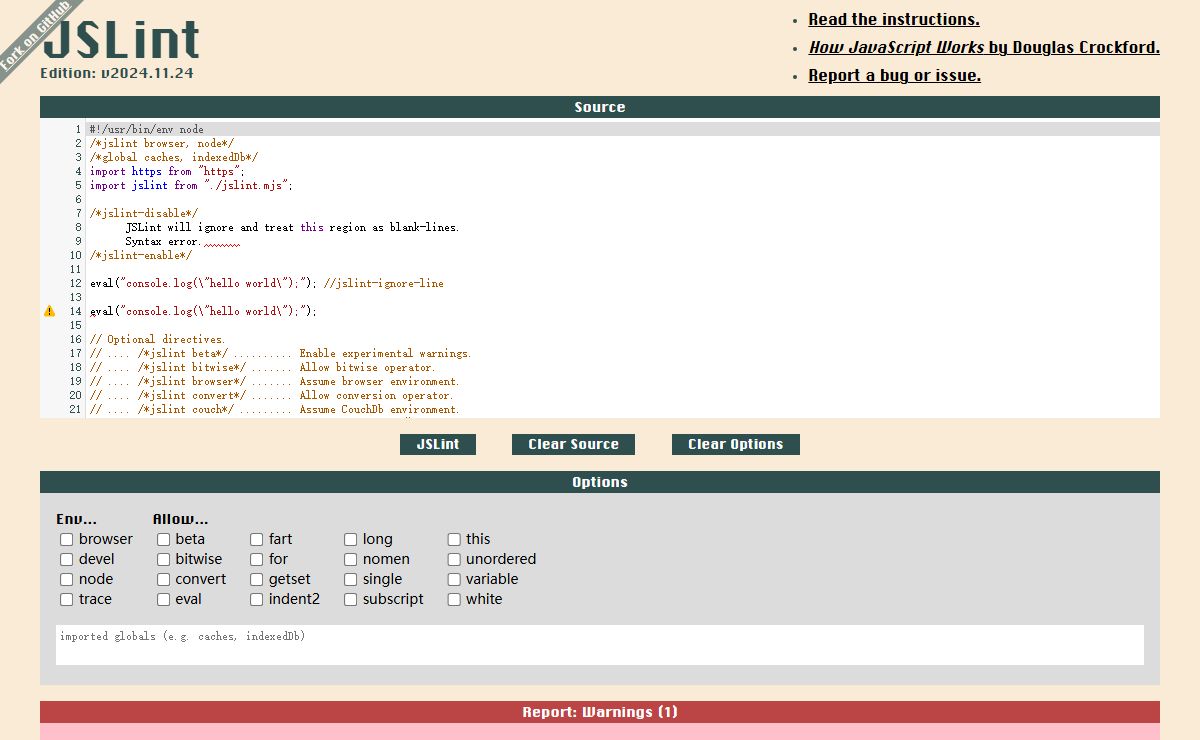
Task: Toggle the indent2 checkbox
Action: [257, 600]
